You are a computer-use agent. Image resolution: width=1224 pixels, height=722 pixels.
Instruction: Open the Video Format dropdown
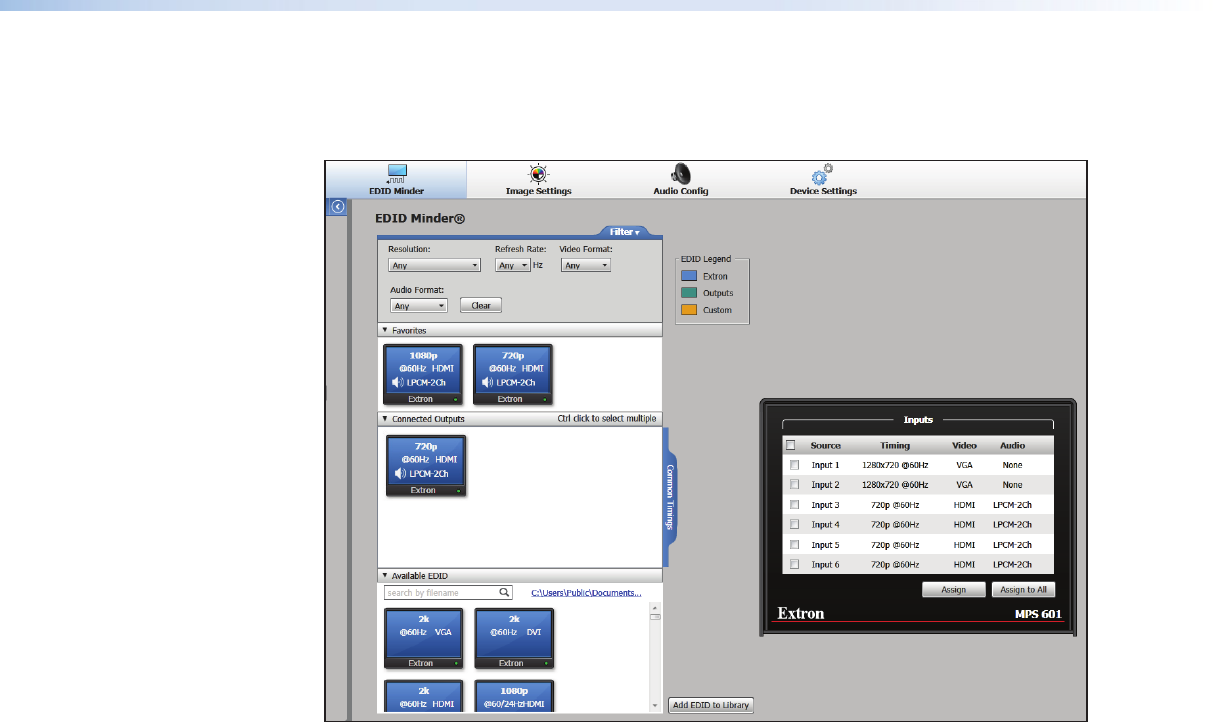point(586,266)
